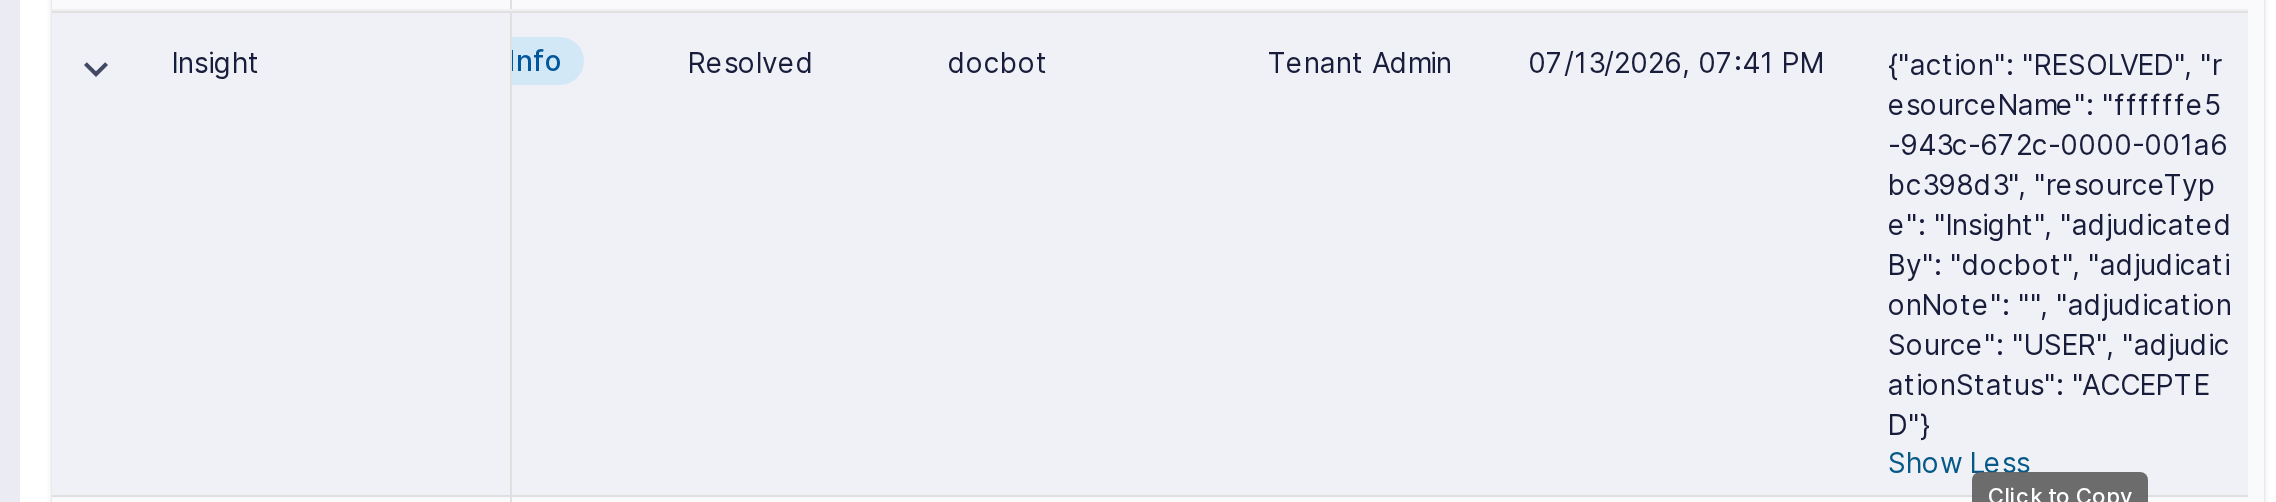
Task: Click the Tenant Admin role cell
Action: (1359, 64)
